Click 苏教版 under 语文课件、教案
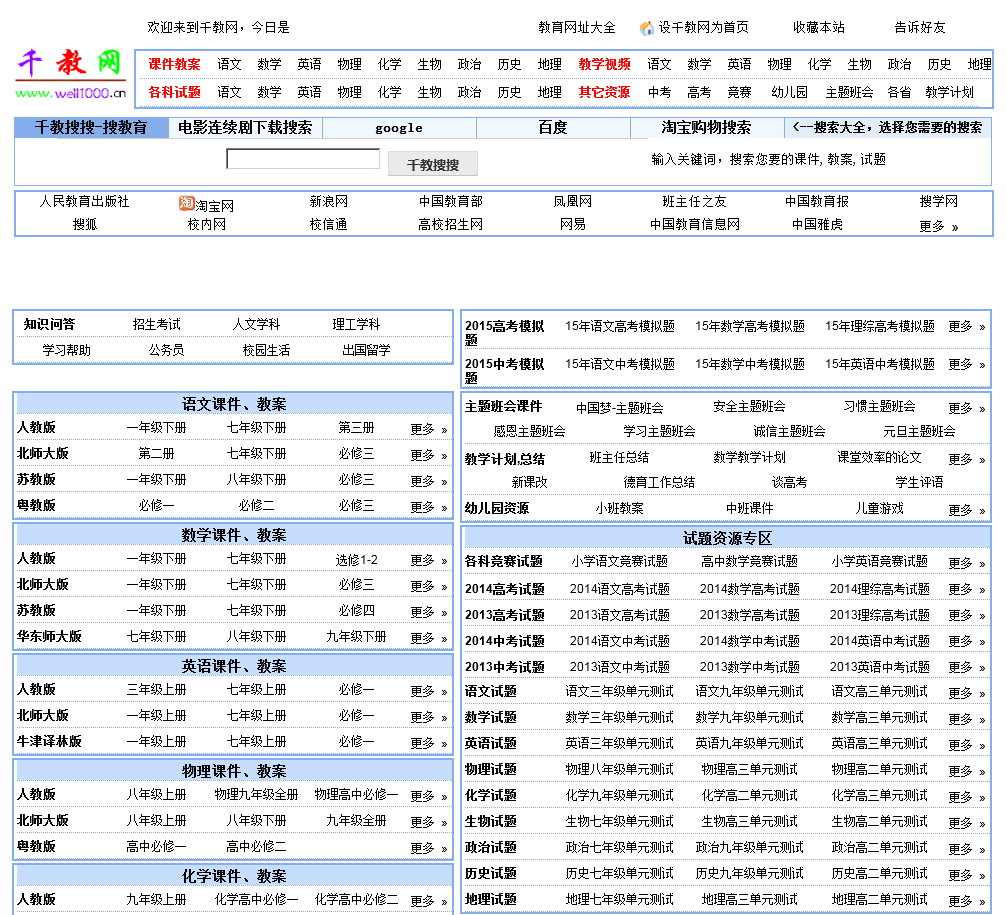The height and width of the screenshot is (915, 1007). tap(37, 480)
